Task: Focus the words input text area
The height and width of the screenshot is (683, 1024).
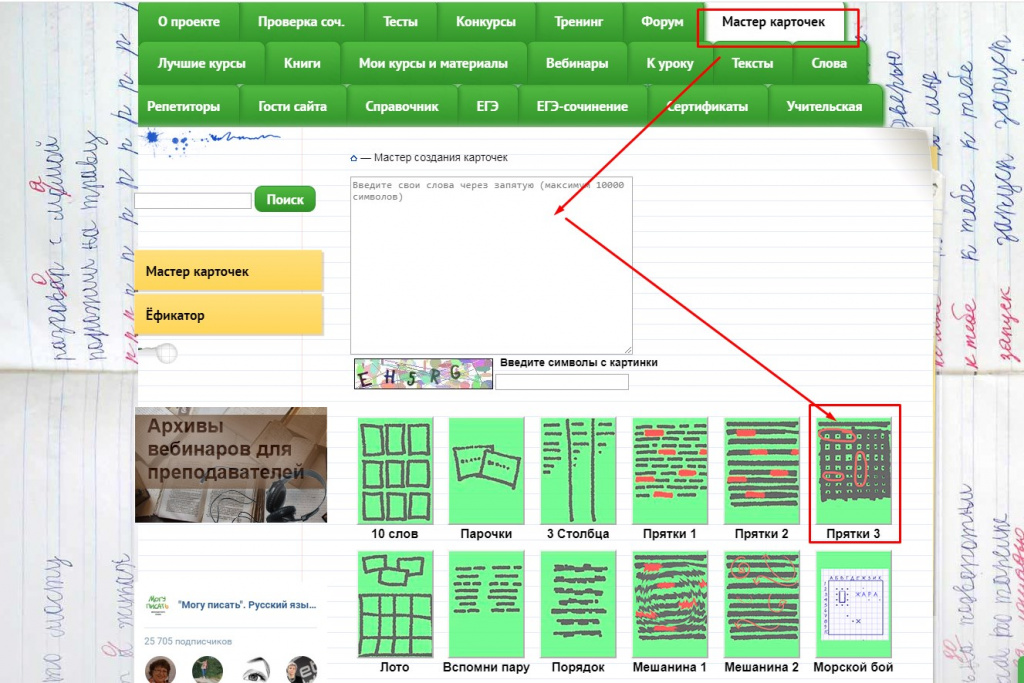Action: (491, 265)
